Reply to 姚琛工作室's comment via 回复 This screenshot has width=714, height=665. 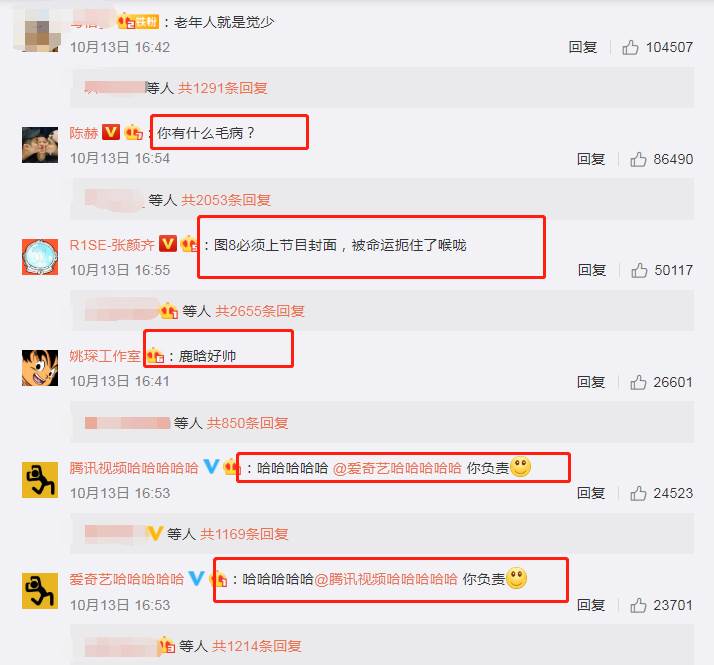click(591, 382)
